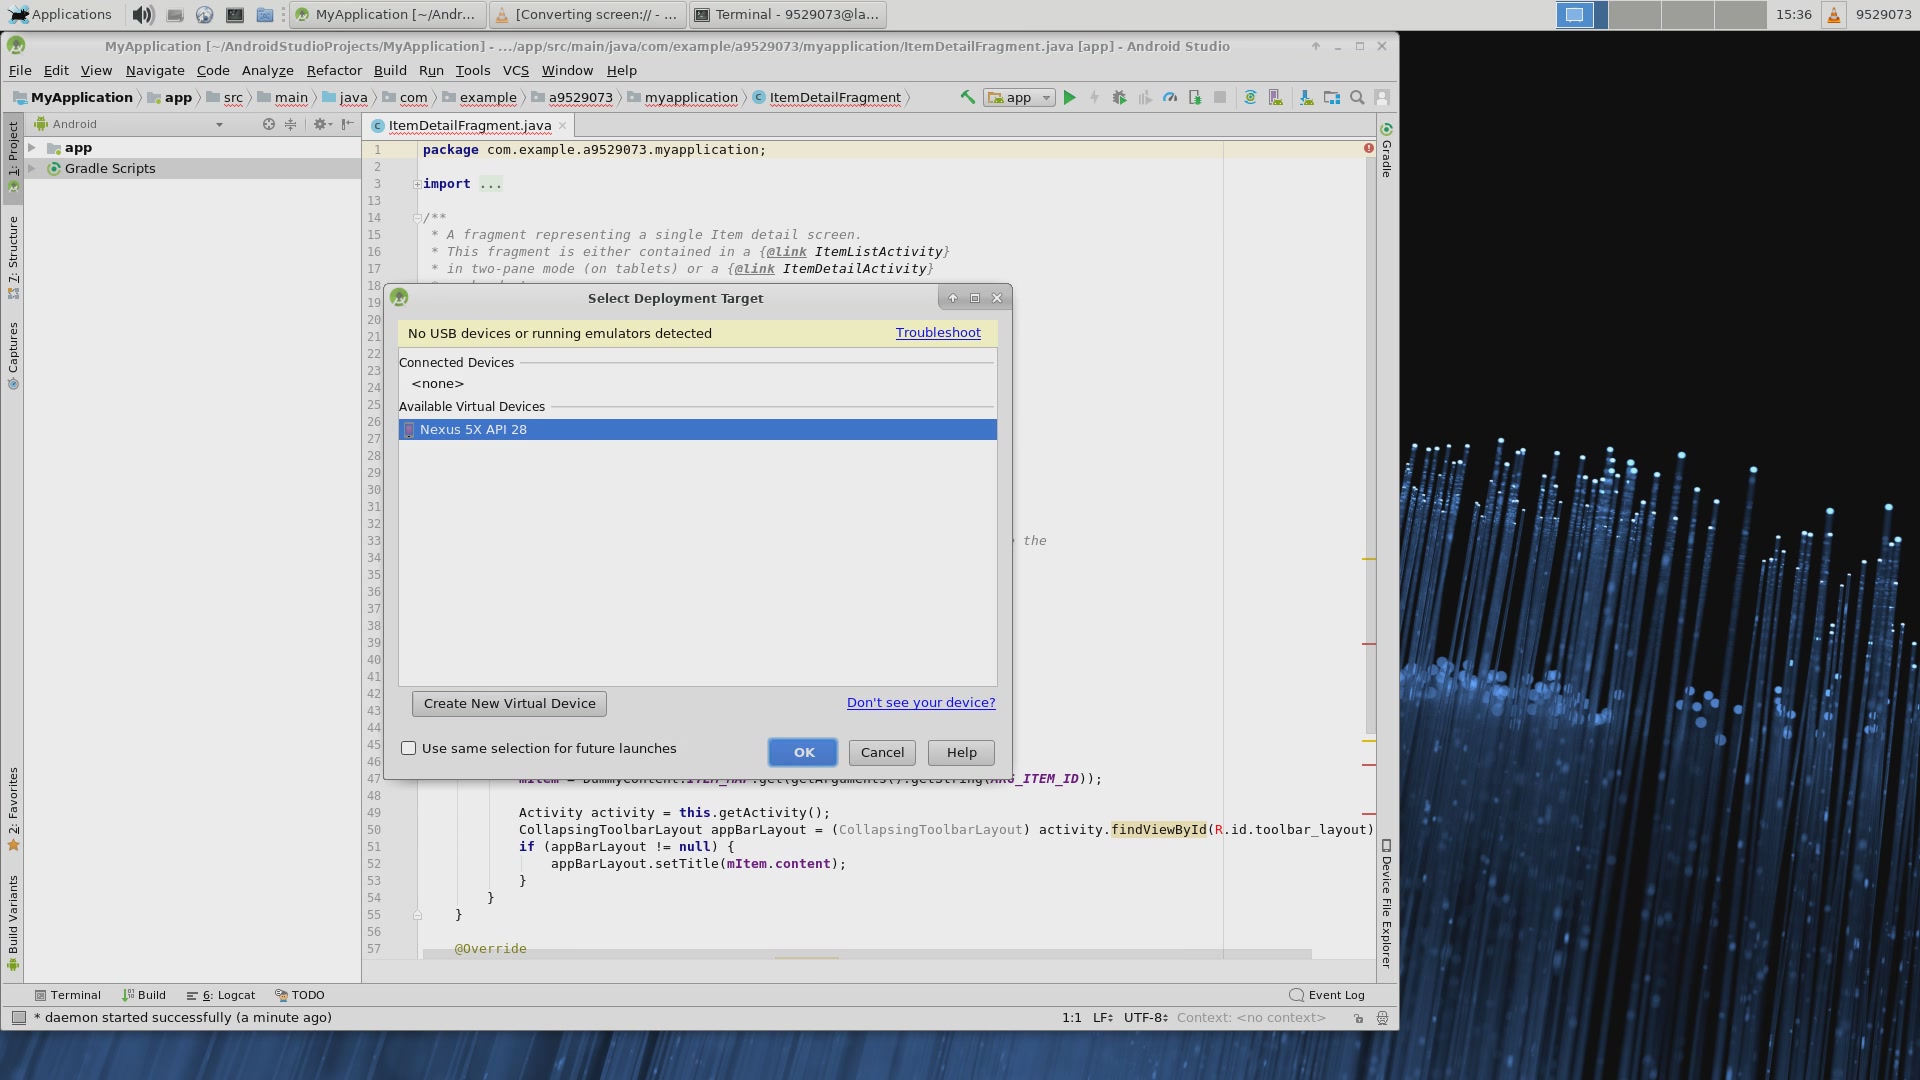Screen dimensions: 1920x1080
Task: Open the Build menu
Action: [390, 70]
